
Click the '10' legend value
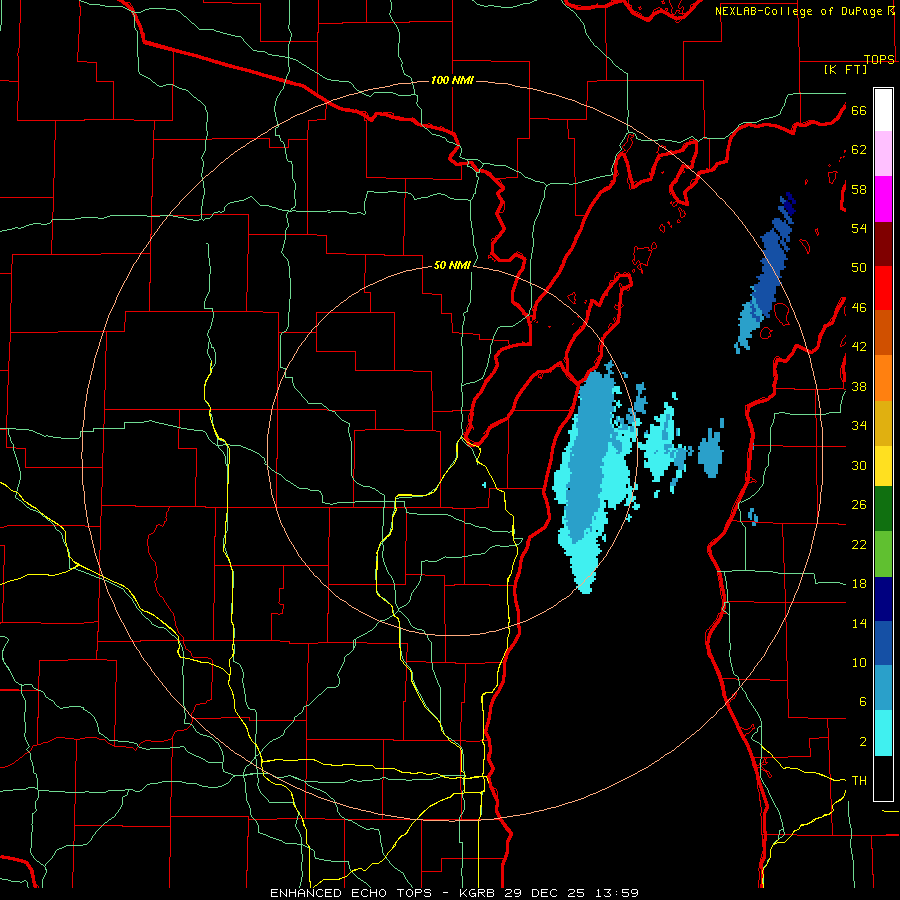tap(859, 663)
